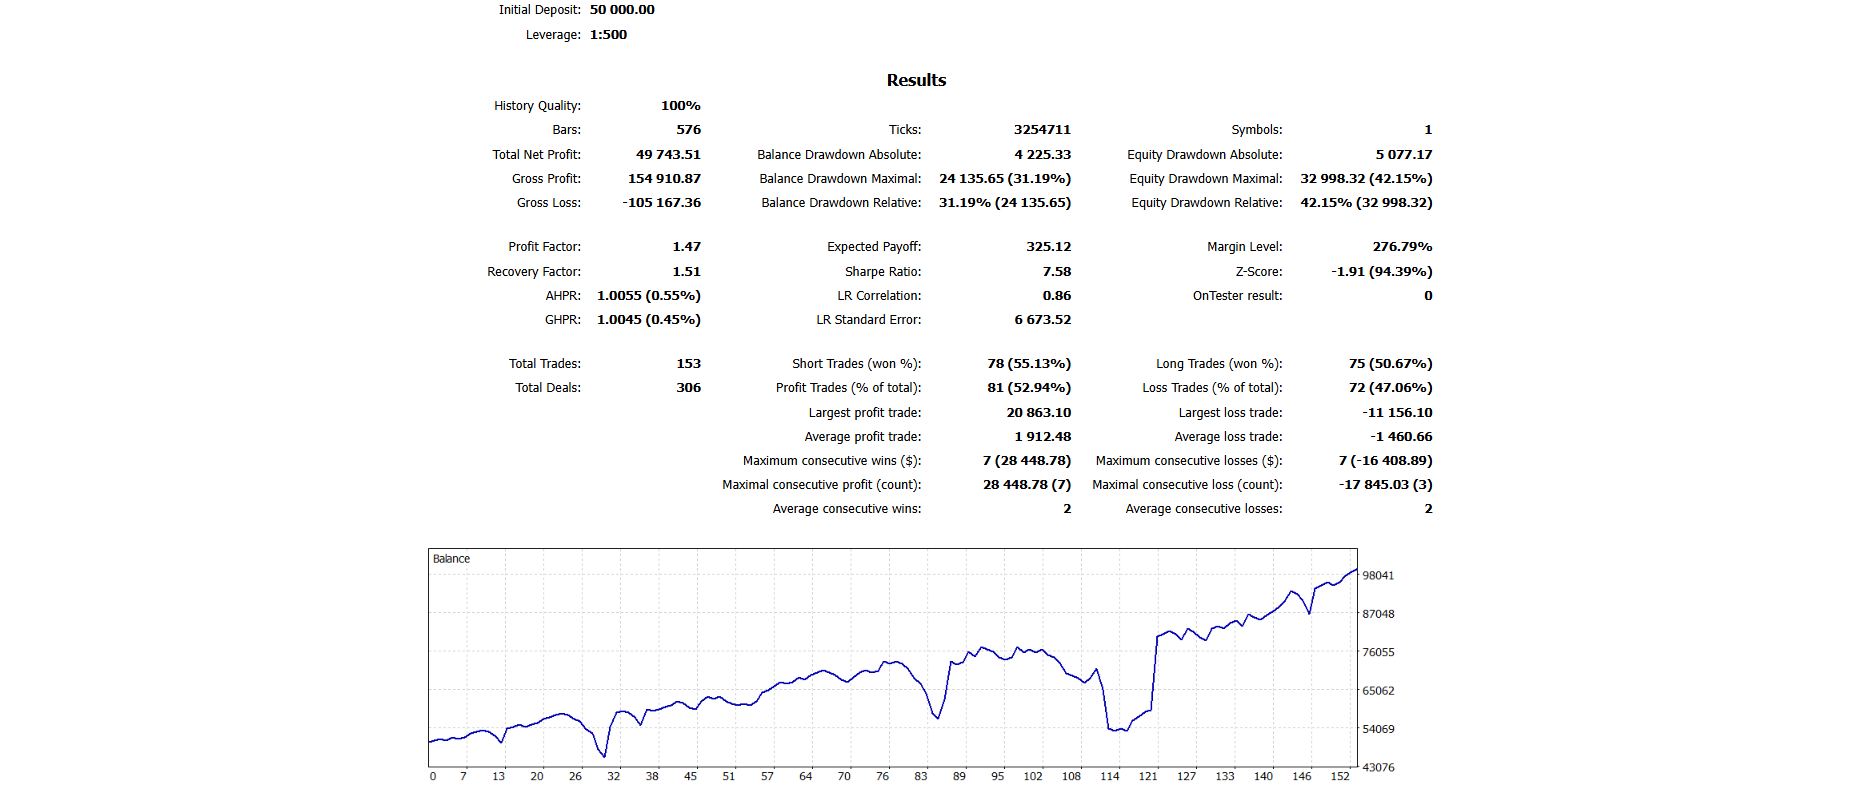The height and width of the screenshot is (807, 1854).
Task: Click the Total Trades value 153
Action: (688, 364)
